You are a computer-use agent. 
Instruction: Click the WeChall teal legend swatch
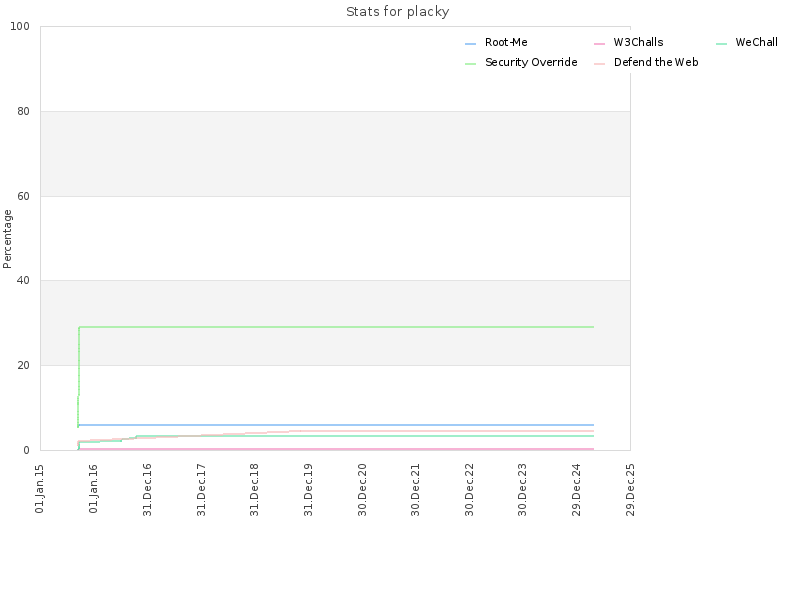tap(721, 44)
